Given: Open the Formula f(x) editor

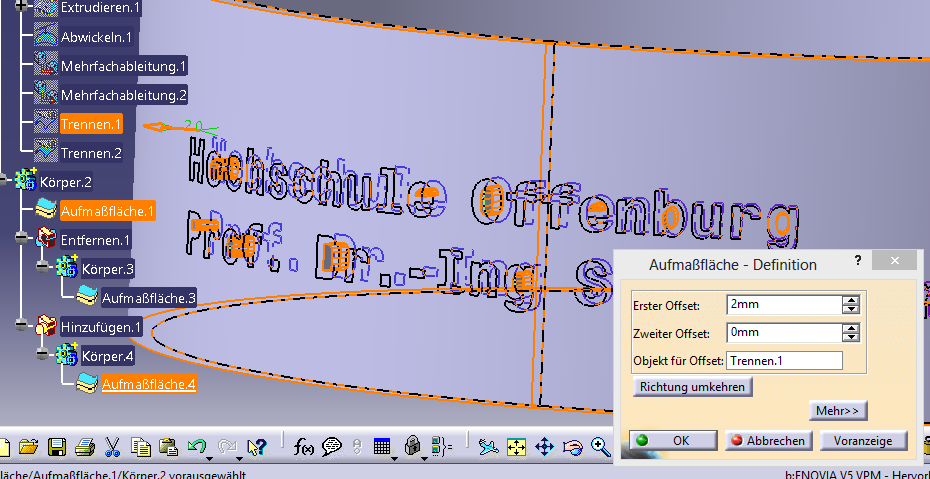Looking at the screenshot, I should [x=304, y=446].
